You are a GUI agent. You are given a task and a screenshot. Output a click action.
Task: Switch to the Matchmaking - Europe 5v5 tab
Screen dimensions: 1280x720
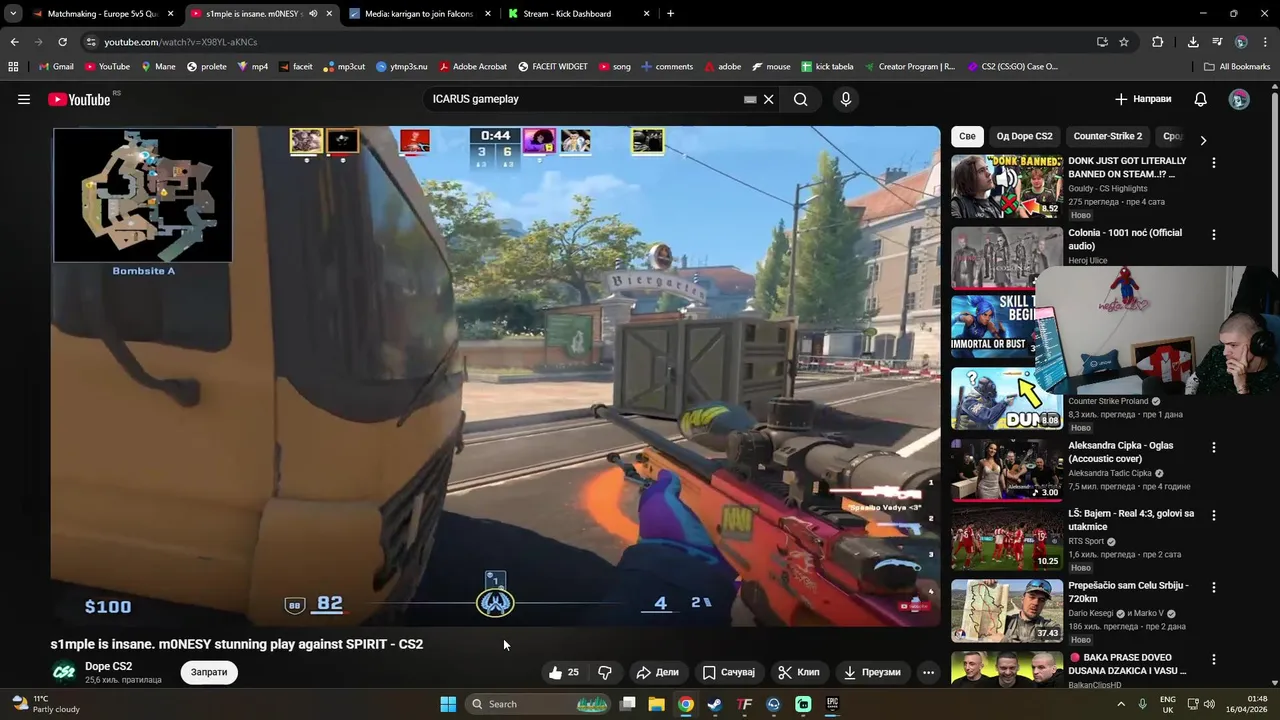103,14
